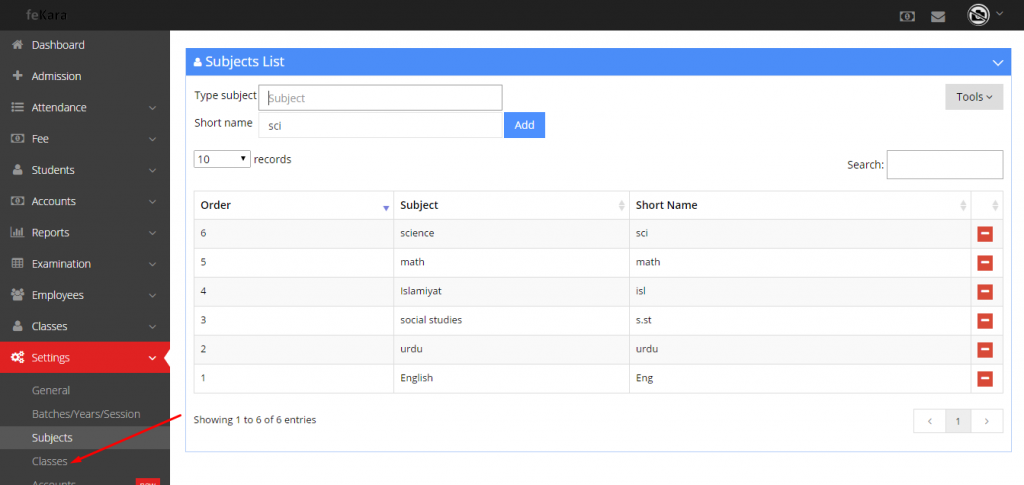
Task: Expand the Reports menu chevron
Action: click(152, 233)
